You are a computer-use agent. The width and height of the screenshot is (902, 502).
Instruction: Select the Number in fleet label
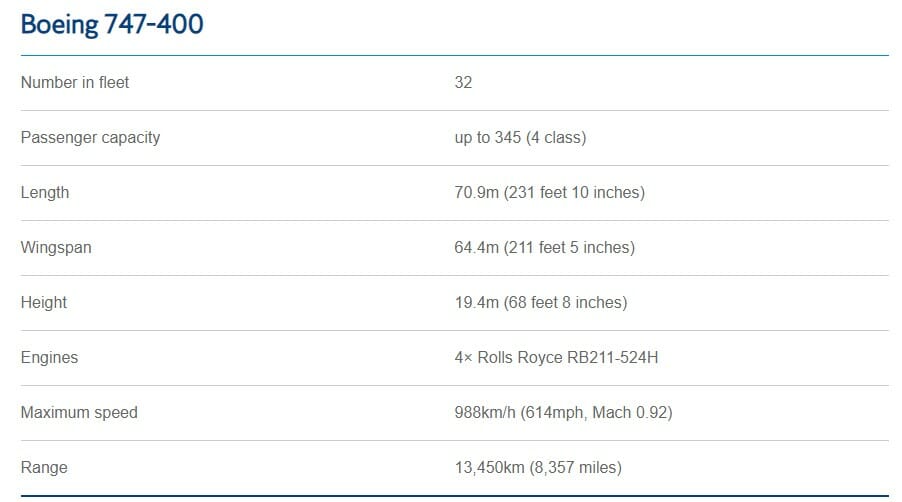pyautogui.click(x=75, y=83)
